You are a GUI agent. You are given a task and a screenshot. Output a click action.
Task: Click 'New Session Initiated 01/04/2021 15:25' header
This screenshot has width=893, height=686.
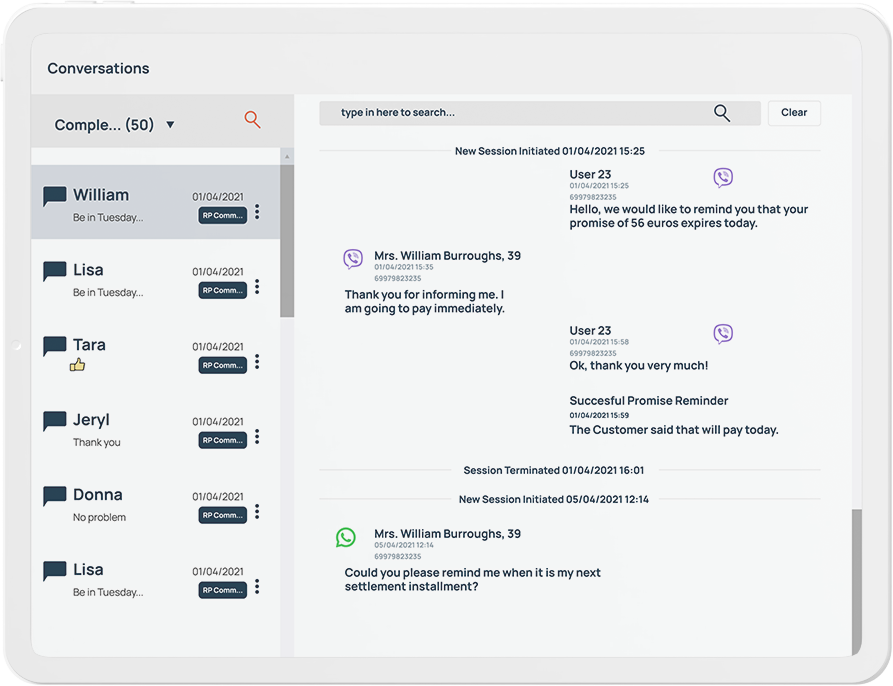(x=550, y=151)
